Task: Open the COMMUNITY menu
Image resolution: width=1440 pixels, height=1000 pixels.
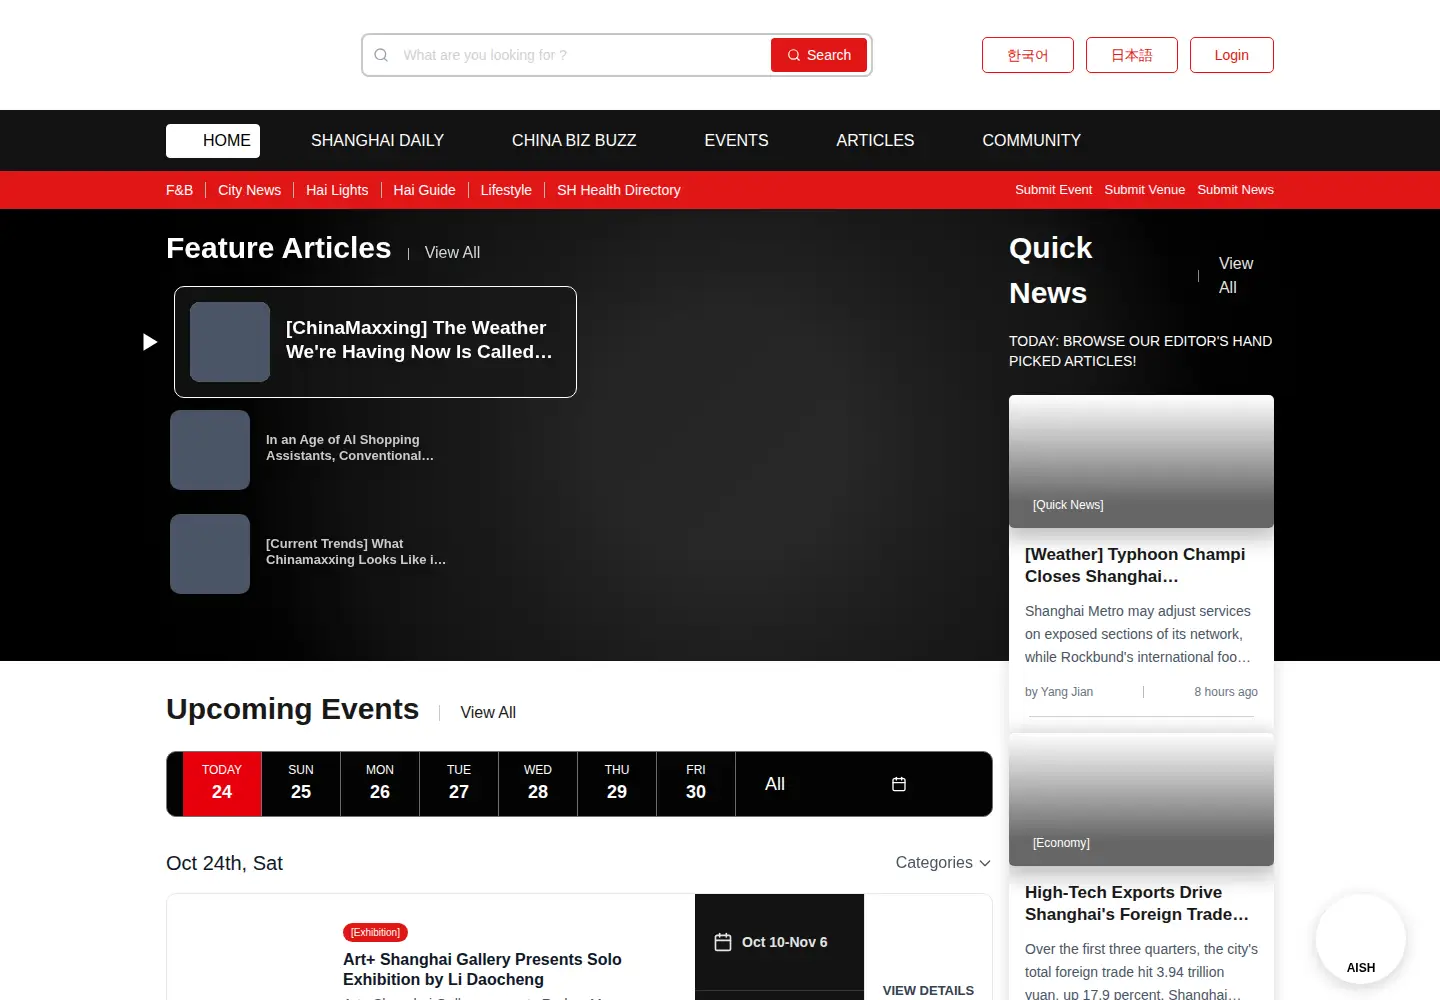Action: point(1031,141)
